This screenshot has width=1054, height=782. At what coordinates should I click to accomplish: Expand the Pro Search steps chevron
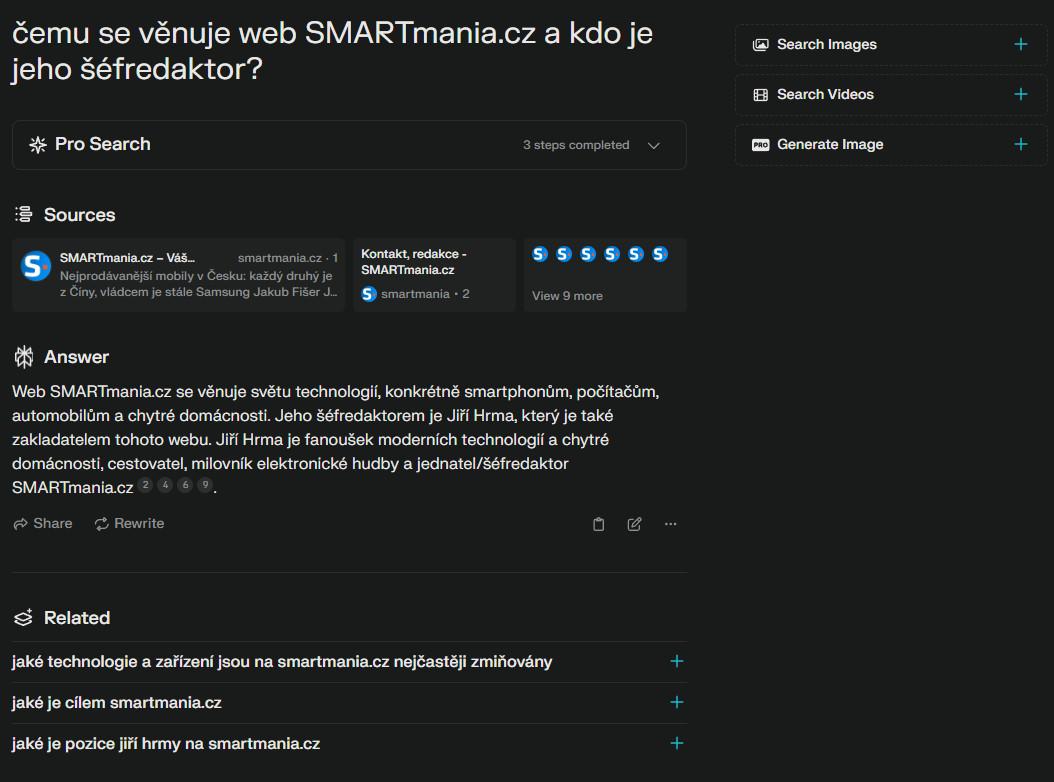pyautogui.click(x=653, y=145)
